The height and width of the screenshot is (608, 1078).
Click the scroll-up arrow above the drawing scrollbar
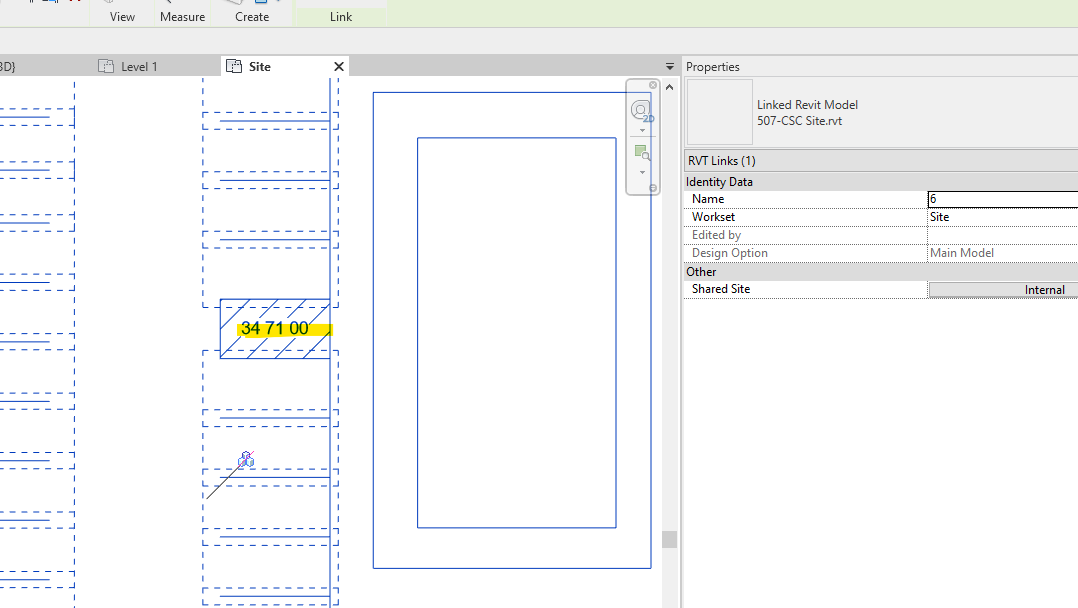(x=668, y=85)
